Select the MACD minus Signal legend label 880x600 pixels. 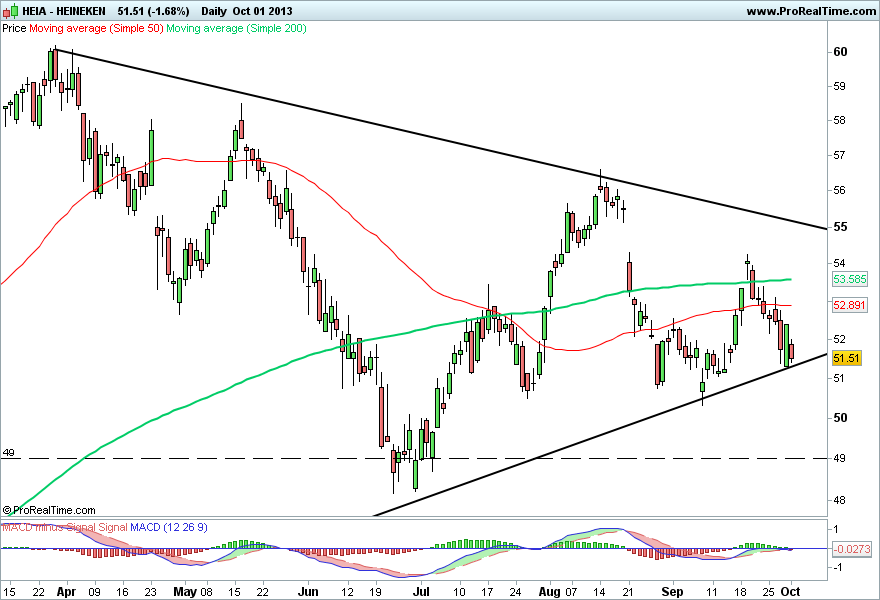point(49,528)
